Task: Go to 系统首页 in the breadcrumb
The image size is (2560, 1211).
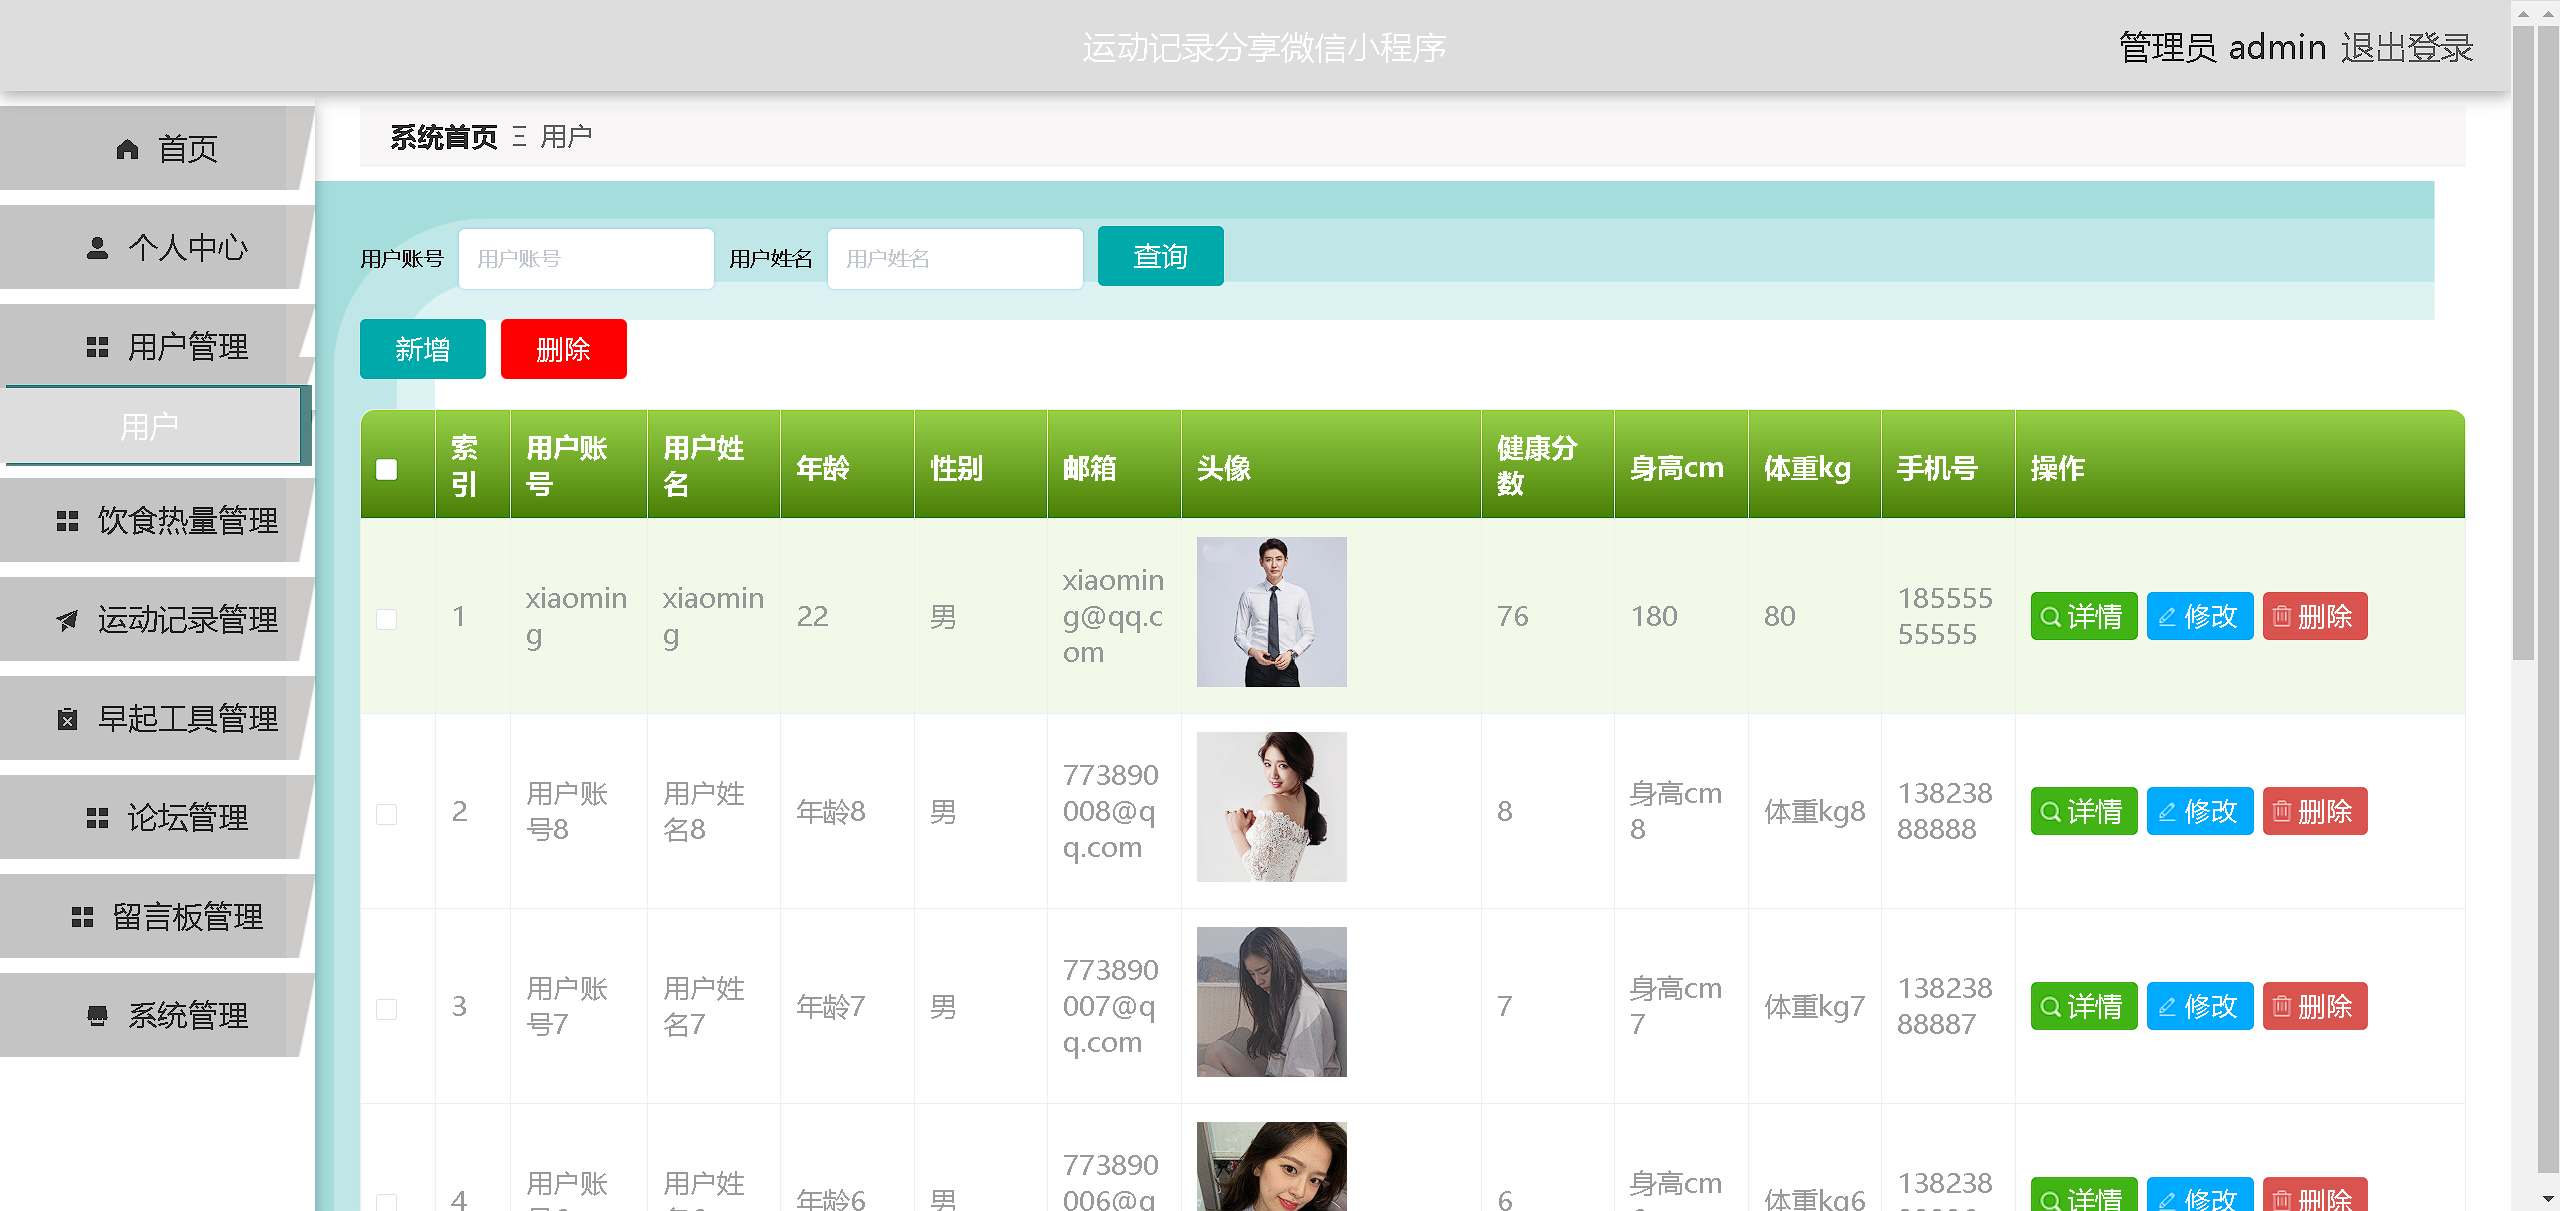Action: tap(443, 137)
